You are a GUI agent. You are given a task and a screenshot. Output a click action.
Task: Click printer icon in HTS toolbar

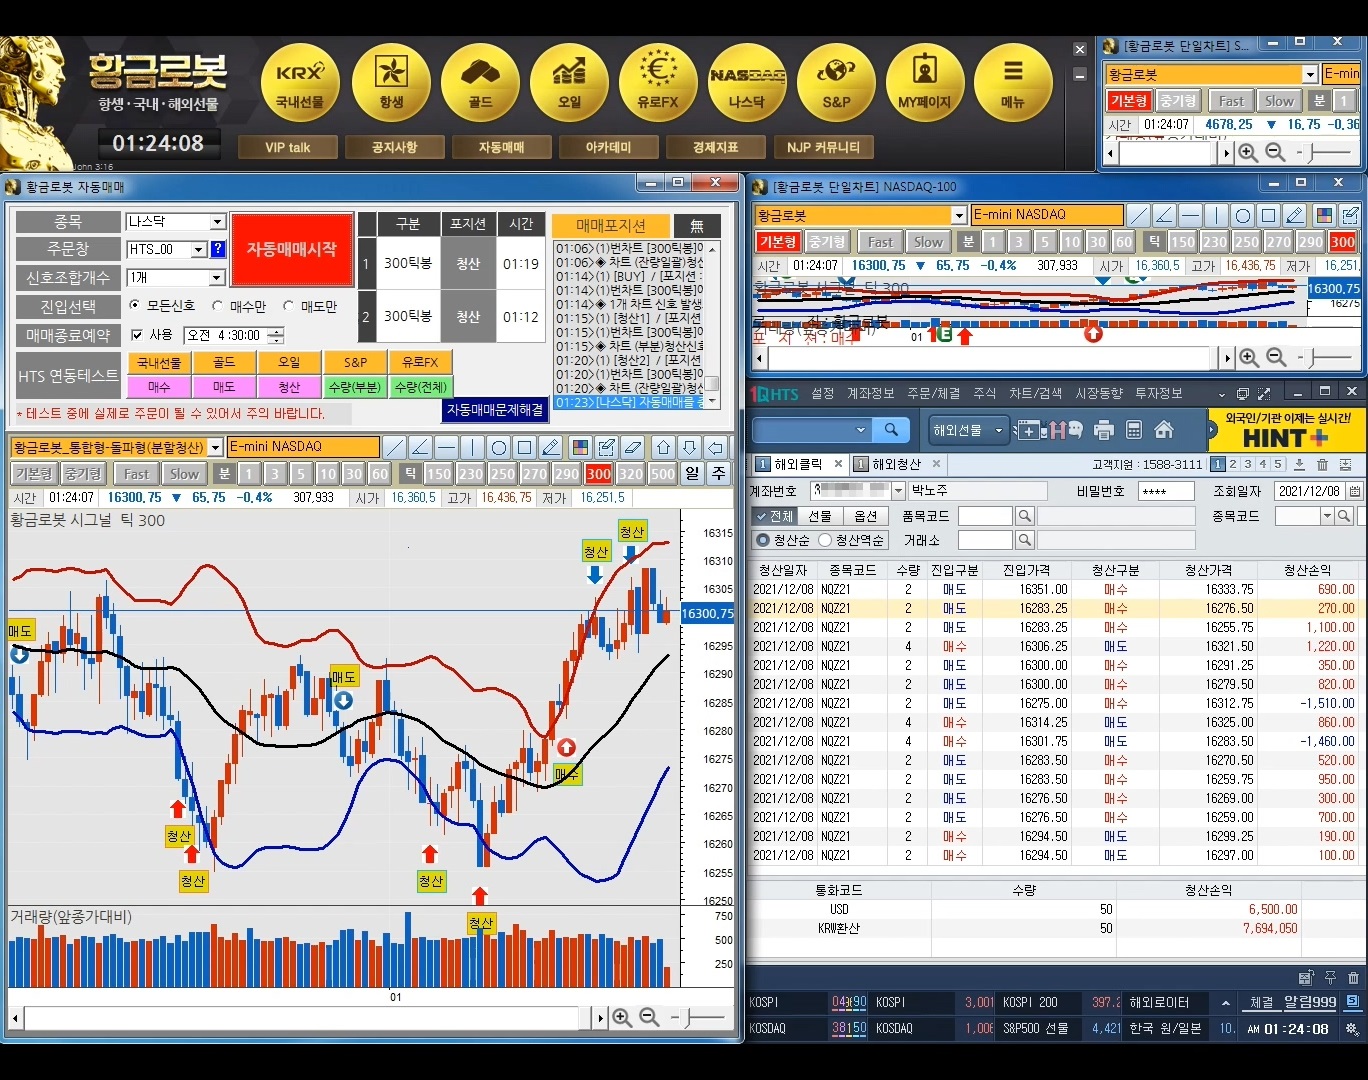pos(1104,430)
